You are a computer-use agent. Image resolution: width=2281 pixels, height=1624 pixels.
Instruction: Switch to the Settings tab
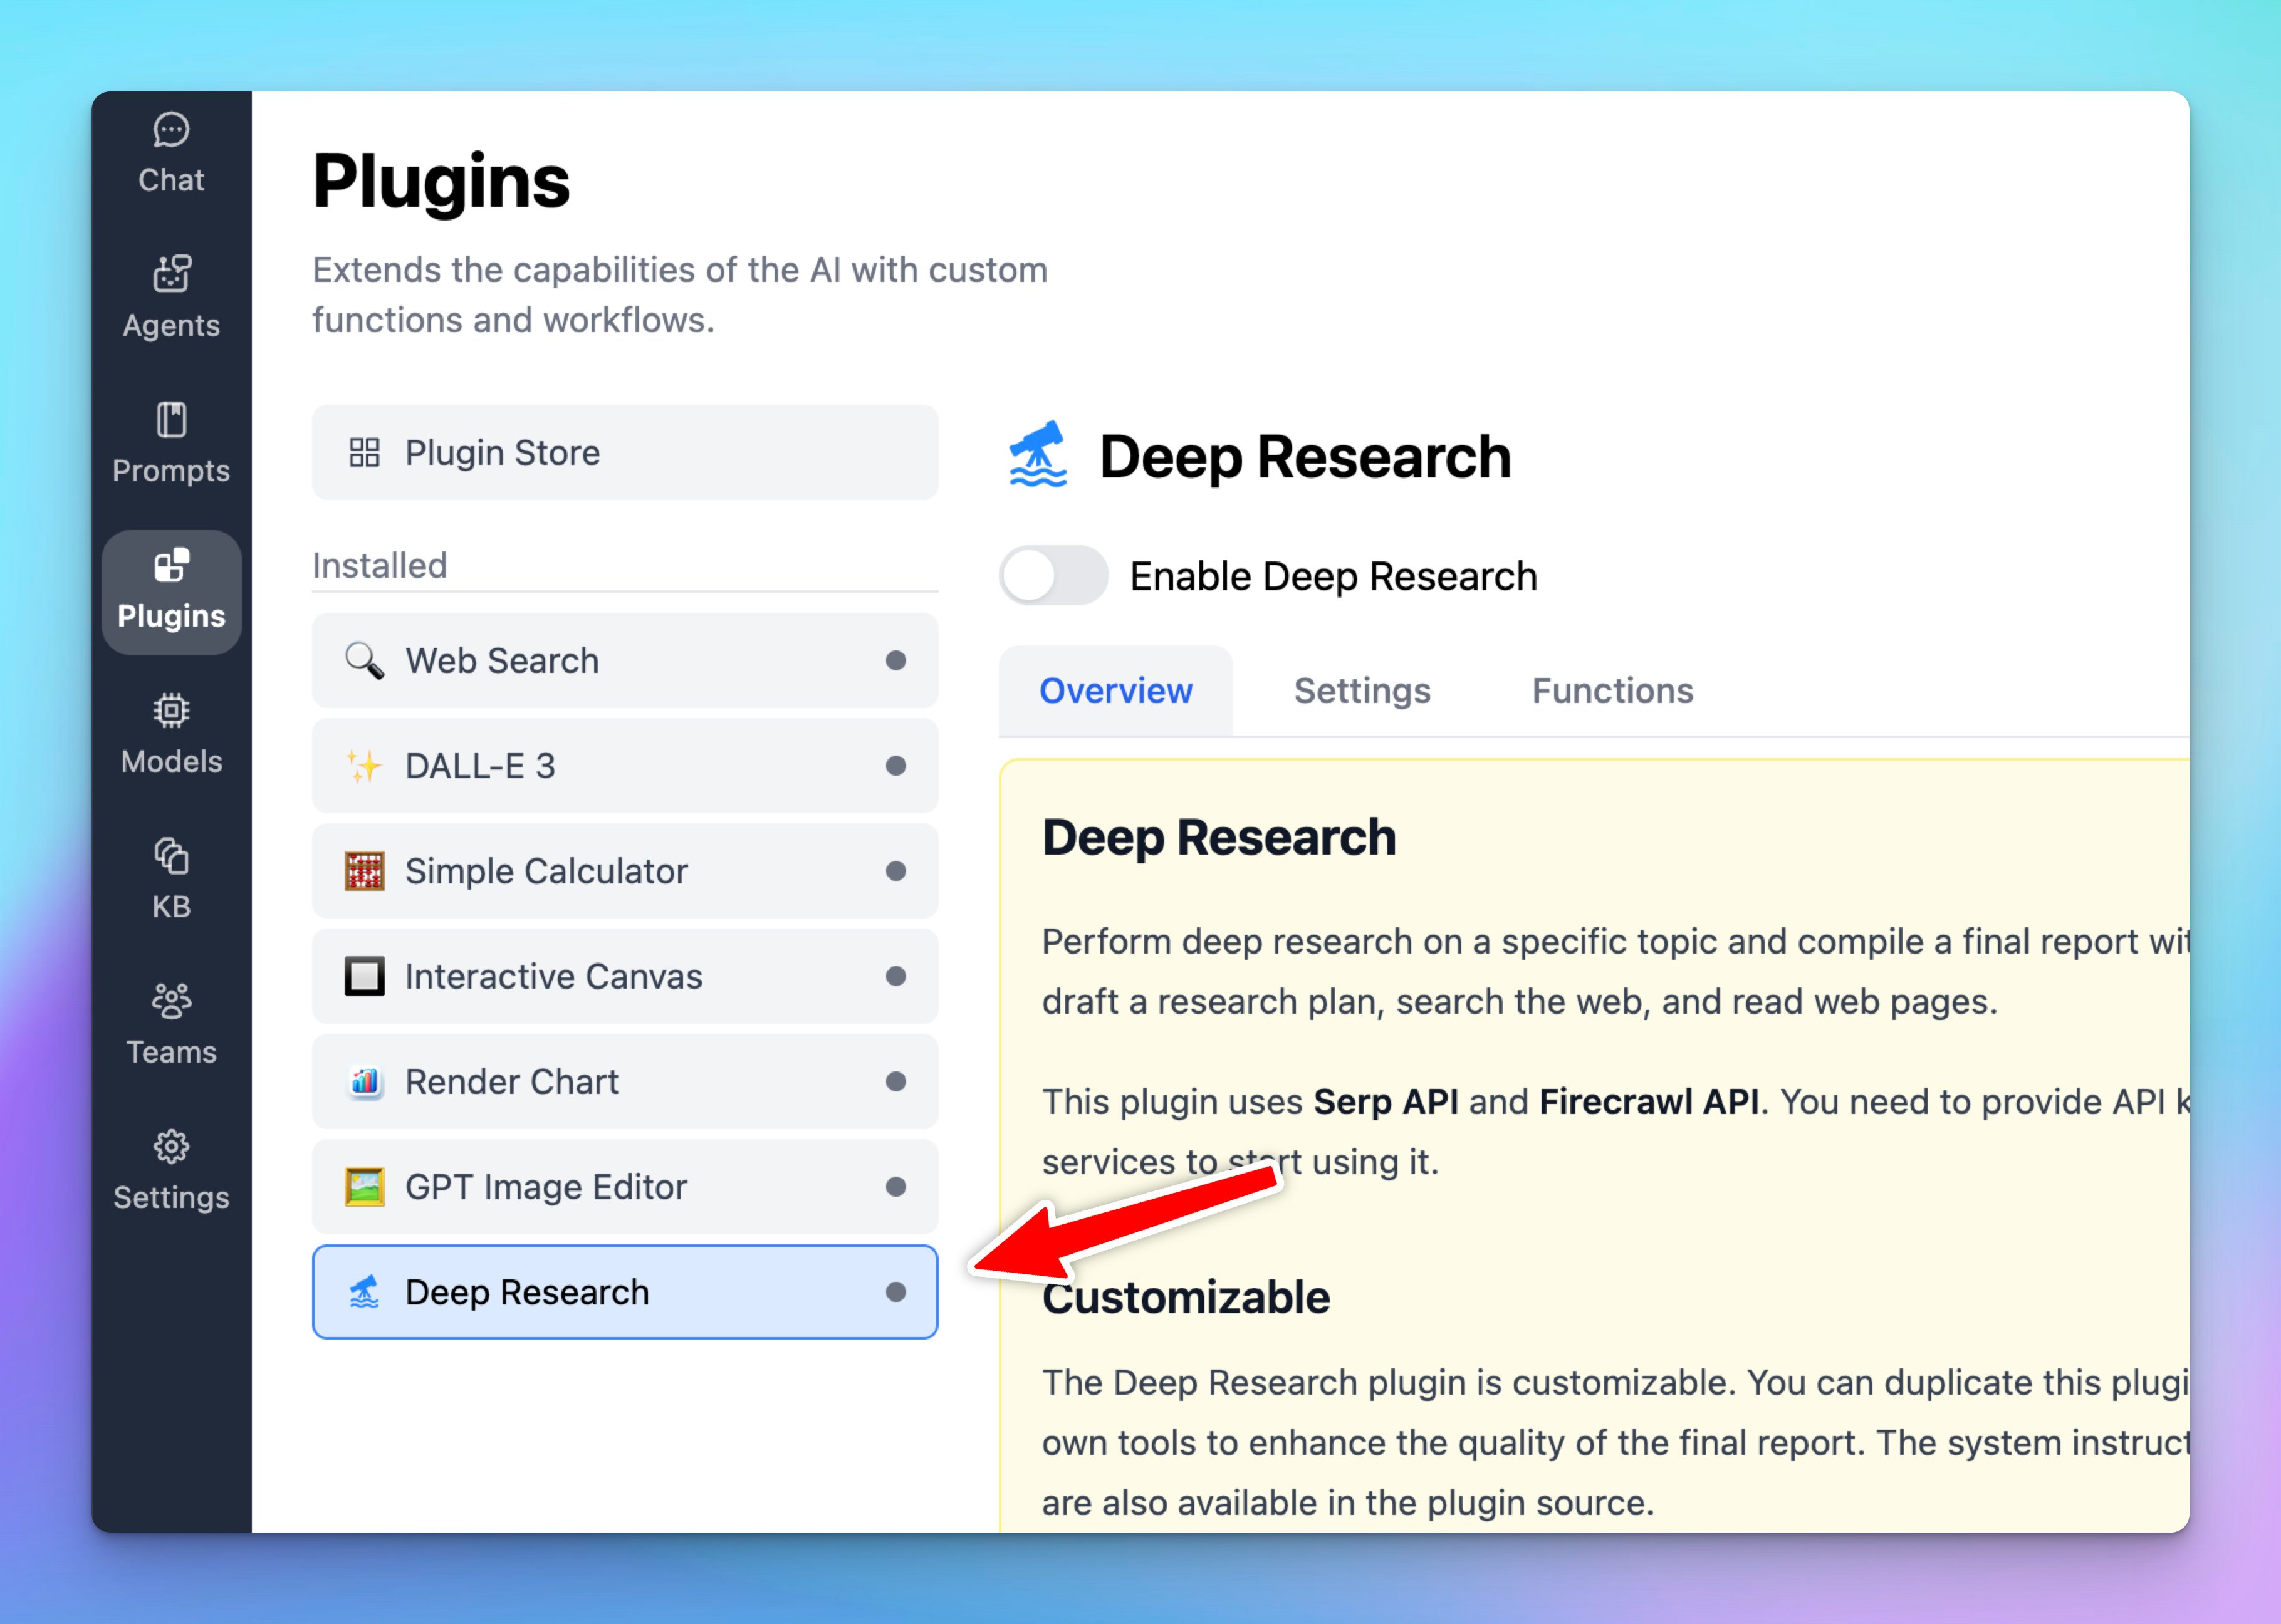(1361, 691)
